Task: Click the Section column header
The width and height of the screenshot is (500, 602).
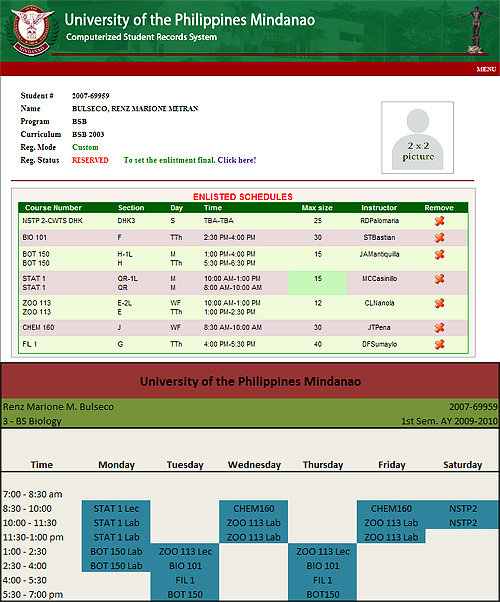Action: tap(131, 208)
